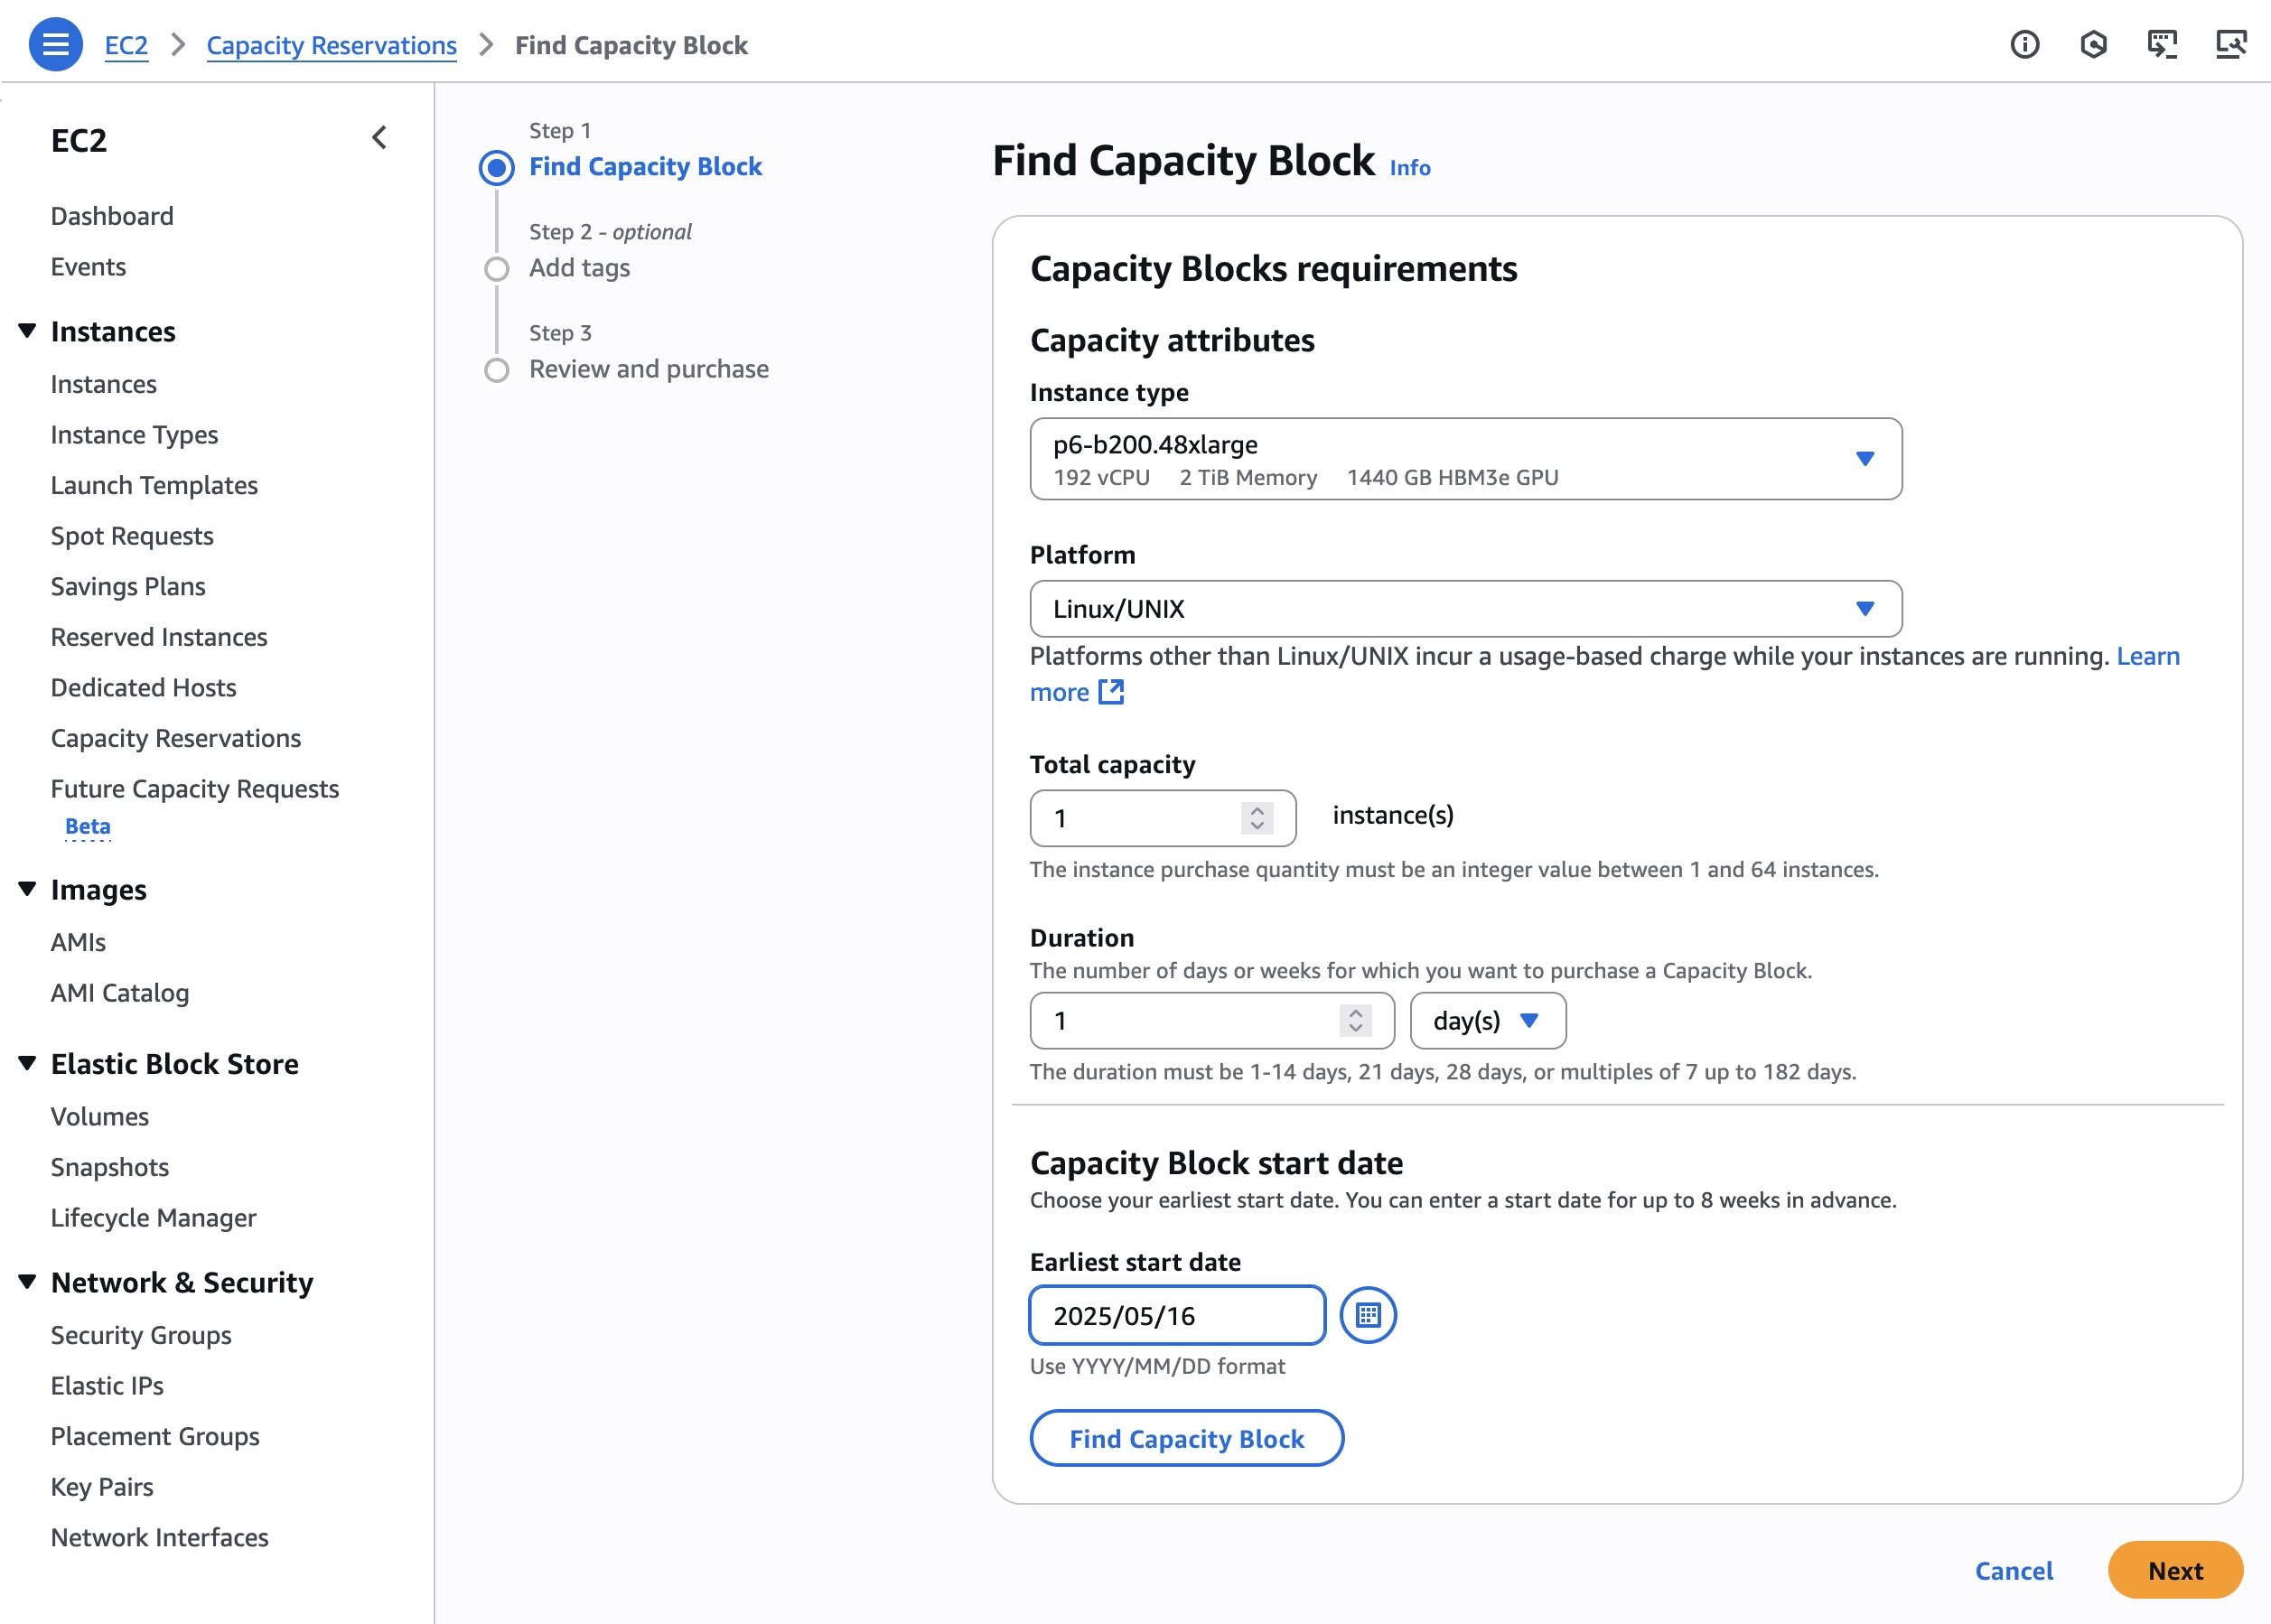2271x1624 pixels.
Task: Open Reserved Instances in the sidebar
Action: click(x=159, y=637)
